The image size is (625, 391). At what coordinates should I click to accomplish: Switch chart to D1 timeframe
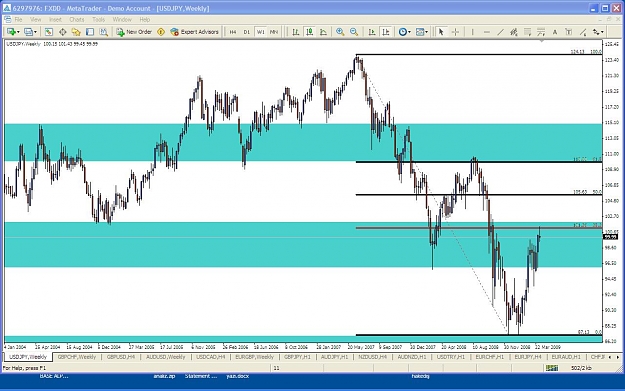tap(247, 32)
